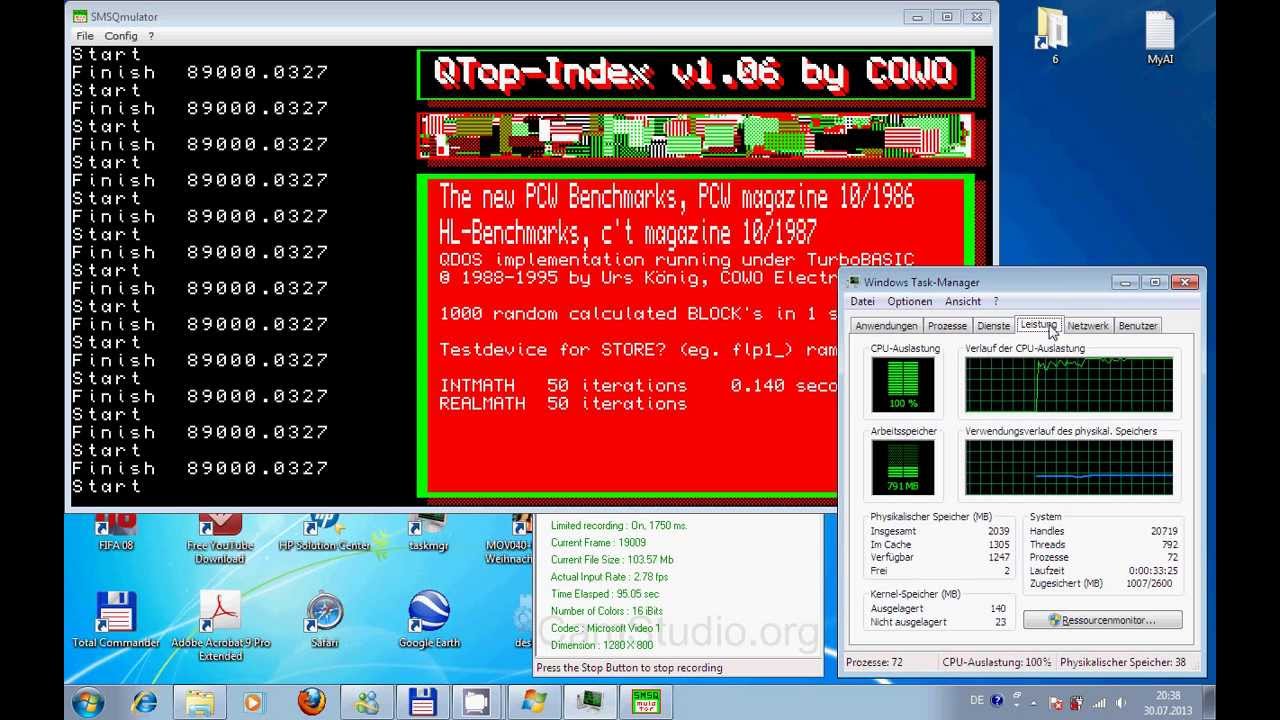Image resolution: width=1280 pixels, height=720 pixels.
Task: Click 'Current Frame : 19009' text
Action: click(598, 543)
